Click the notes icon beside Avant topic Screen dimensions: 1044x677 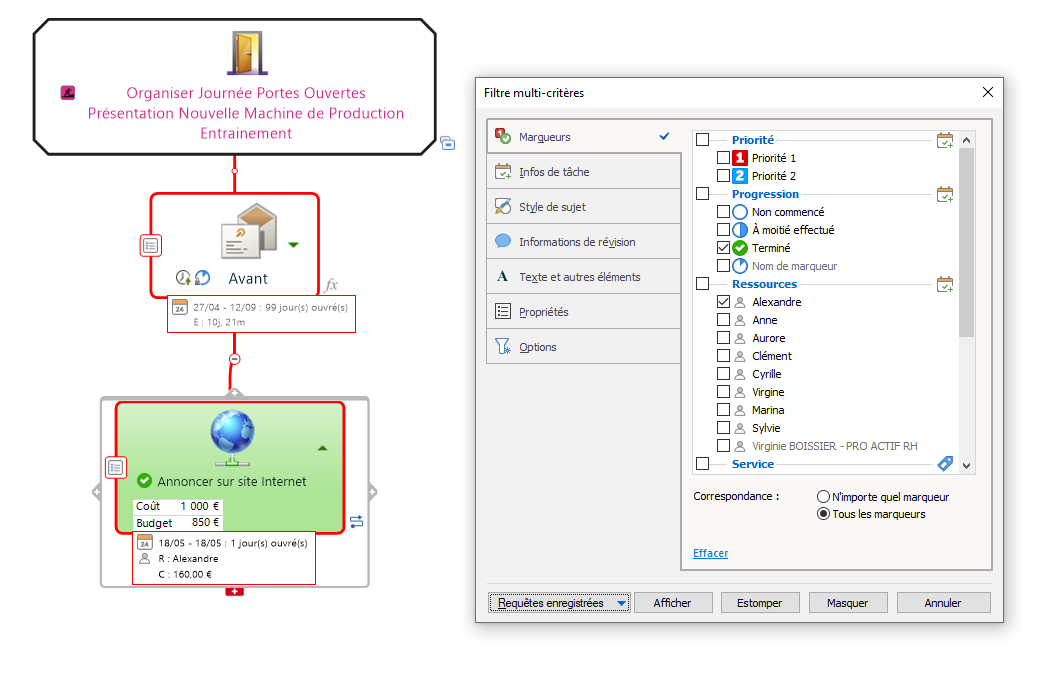(x=151, y=245)
